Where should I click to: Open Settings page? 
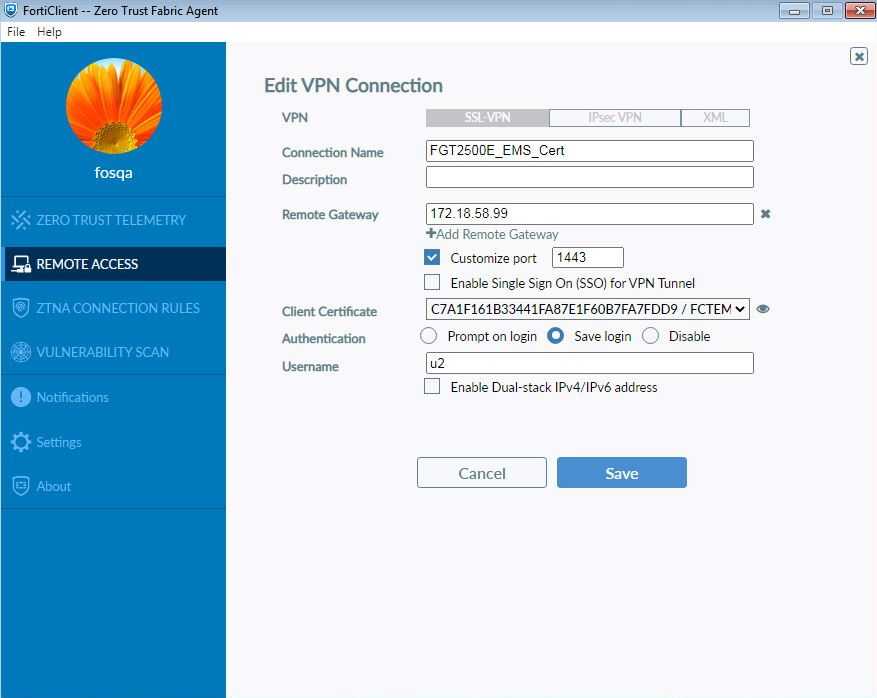(114, 442)
